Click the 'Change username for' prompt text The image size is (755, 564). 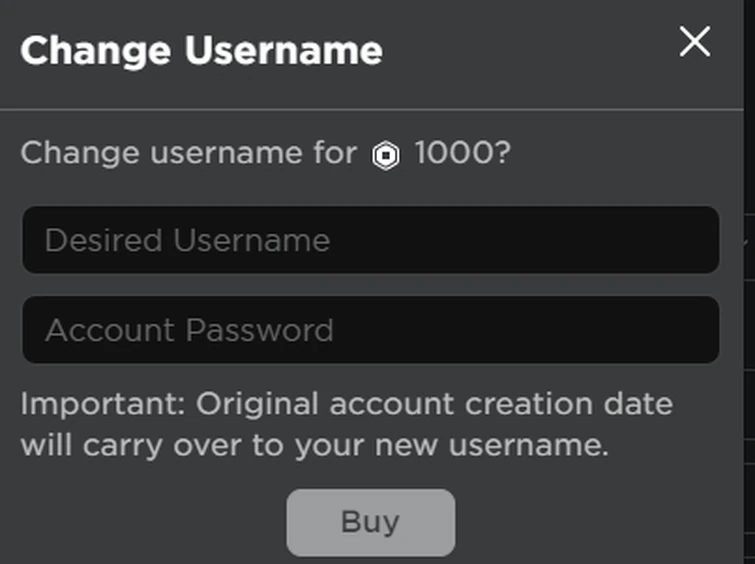tap(188, 154)
